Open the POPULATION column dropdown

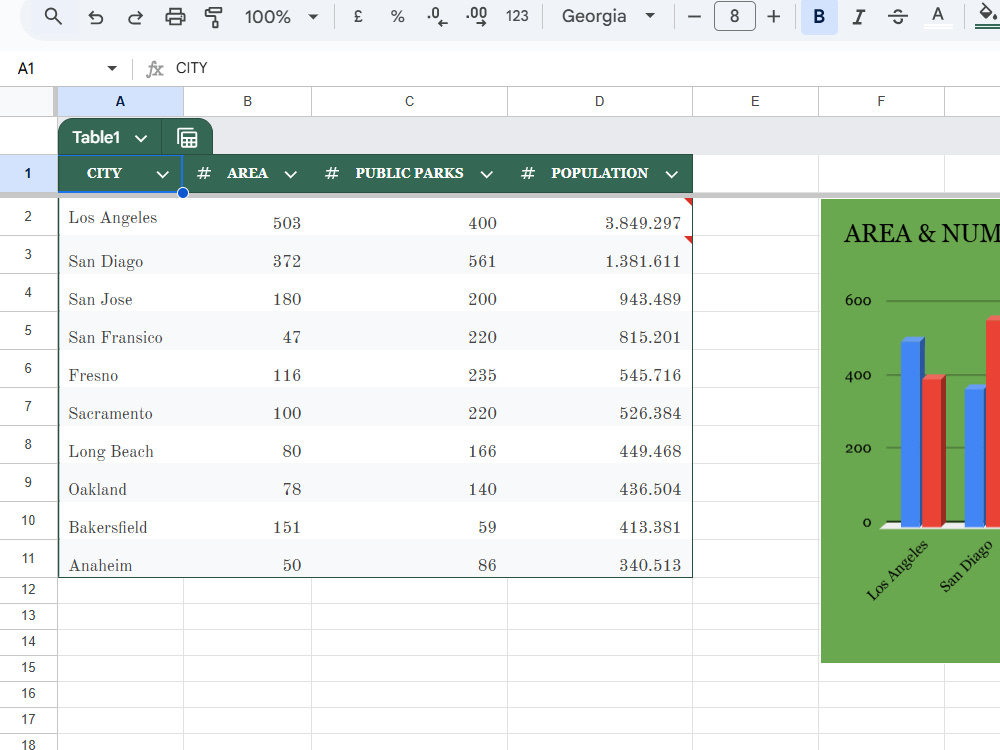[672, 174]
